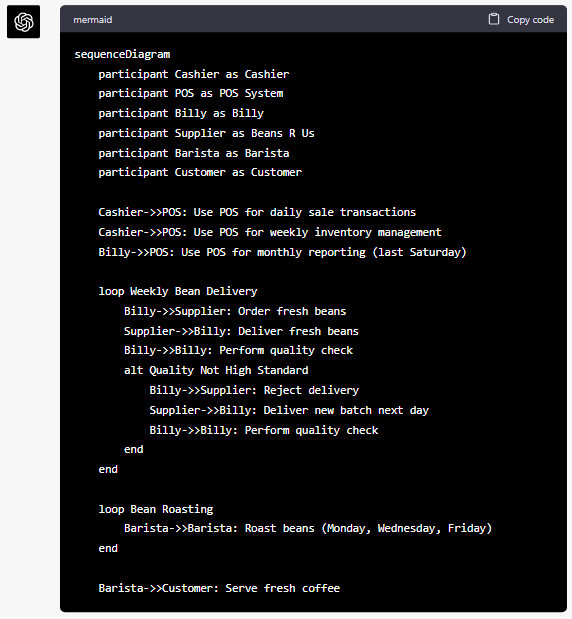This screenshot has width=572, height=619.
Task: Click the clipboard copy icon
Action: (493, 19)
